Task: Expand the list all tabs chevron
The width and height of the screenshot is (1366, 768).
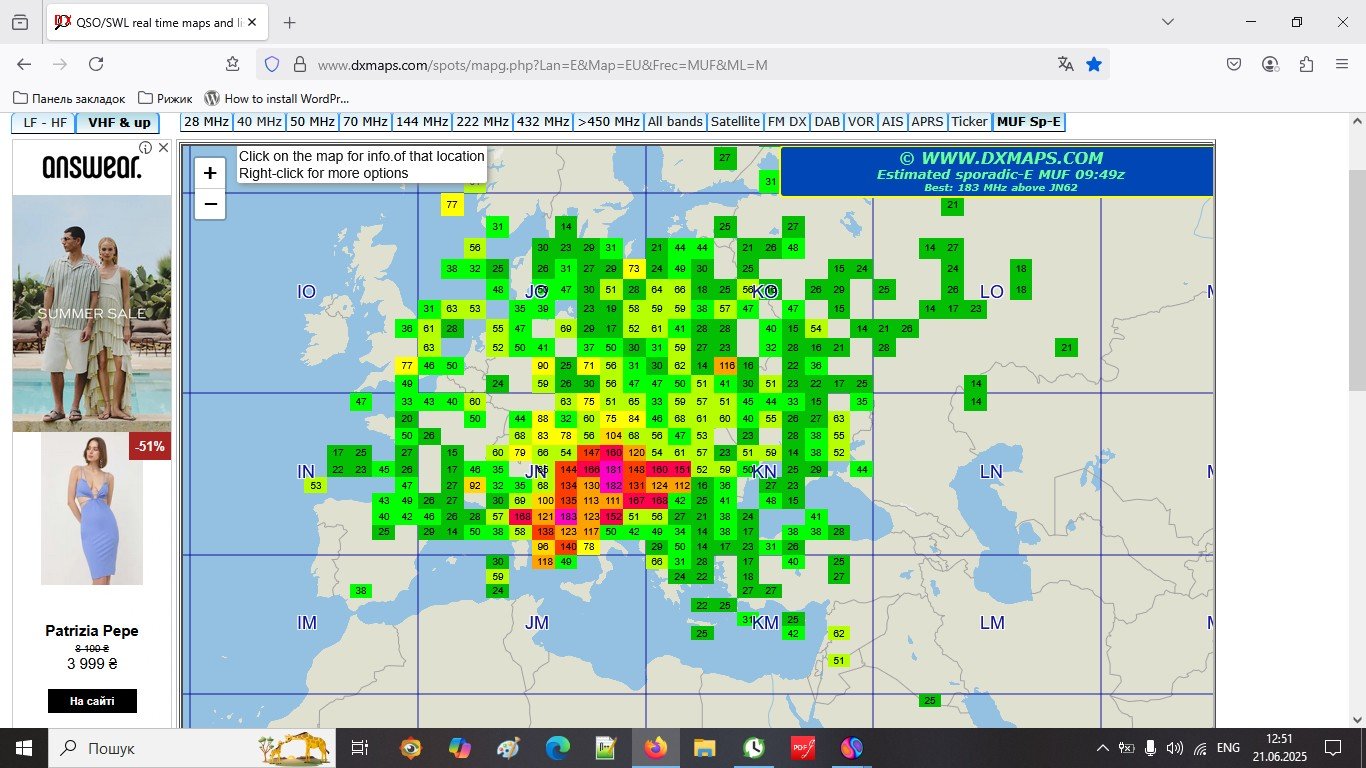Action: click(x=1168, y=22)
